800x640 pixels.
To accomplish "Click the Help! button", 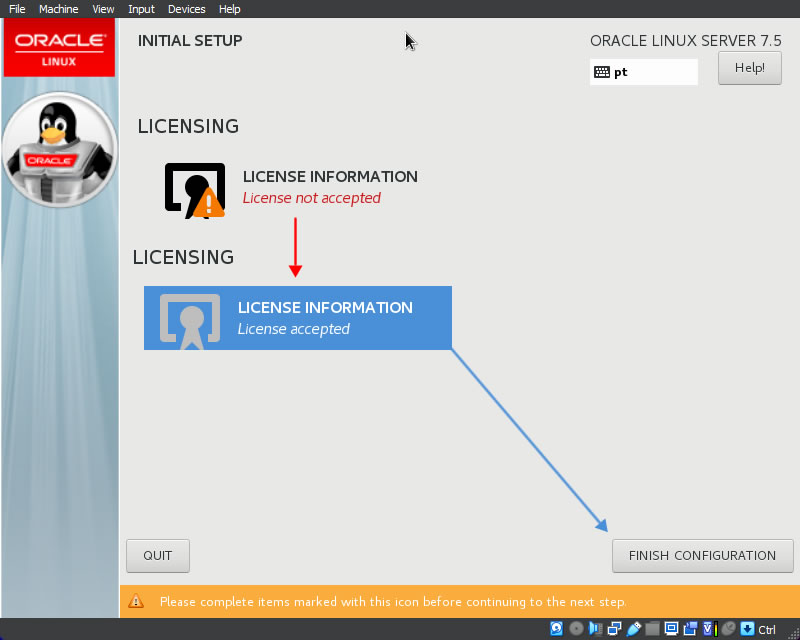I will (749, 68).
